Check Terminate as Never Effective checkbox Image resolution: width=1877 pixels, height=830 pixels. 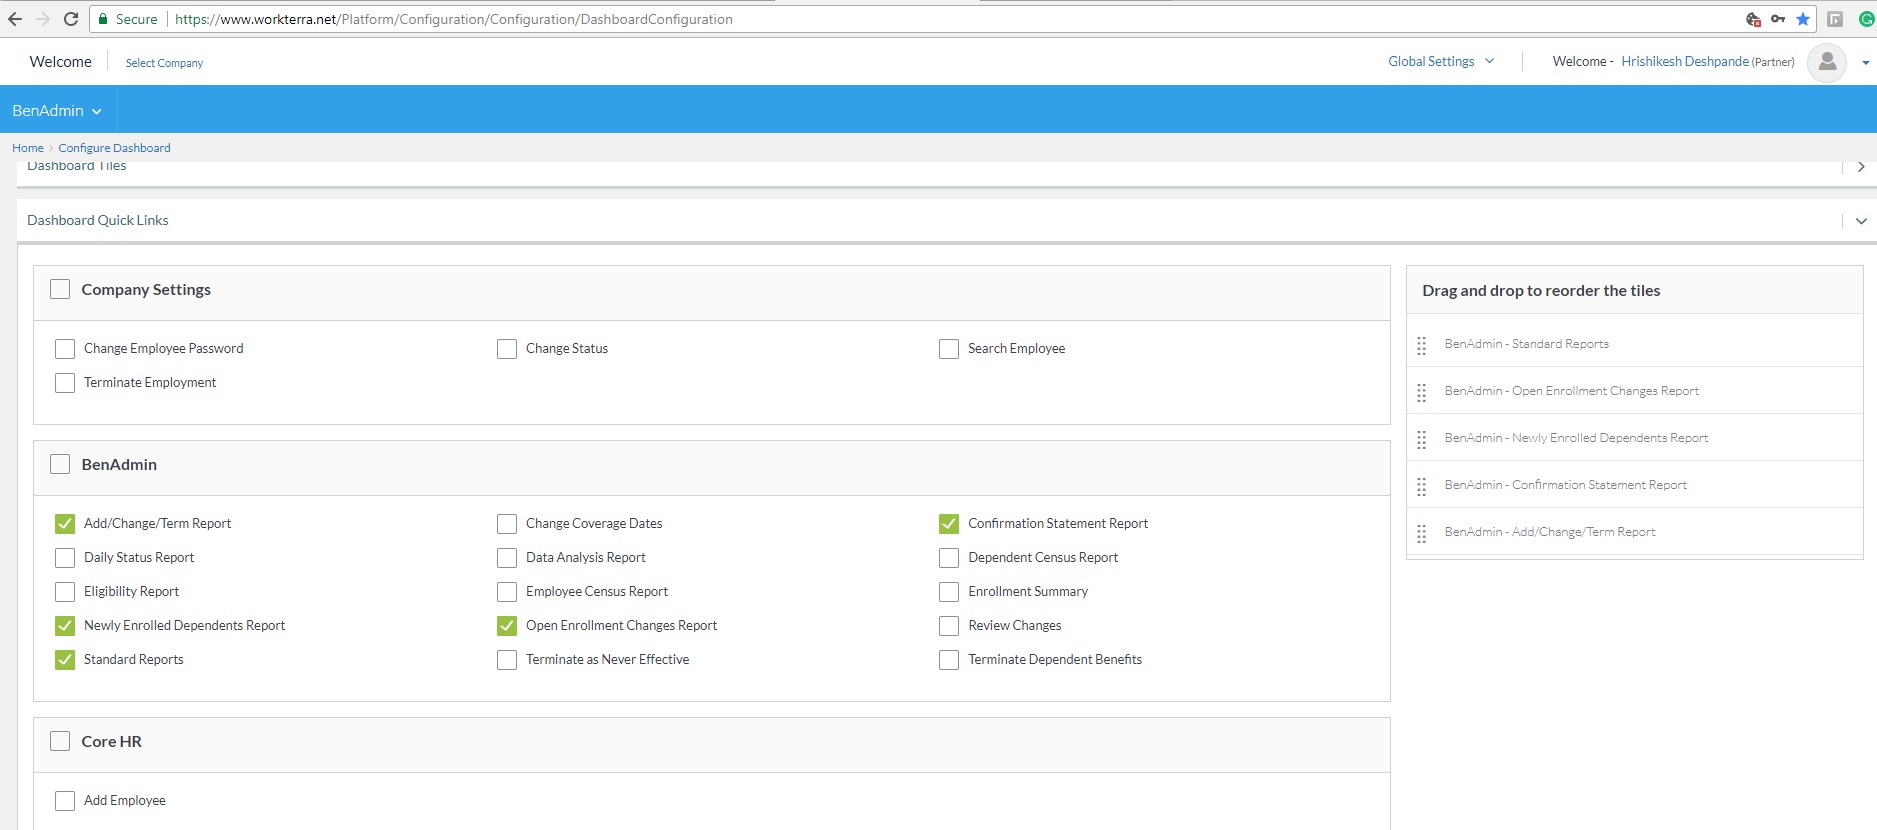click(507, 660)
